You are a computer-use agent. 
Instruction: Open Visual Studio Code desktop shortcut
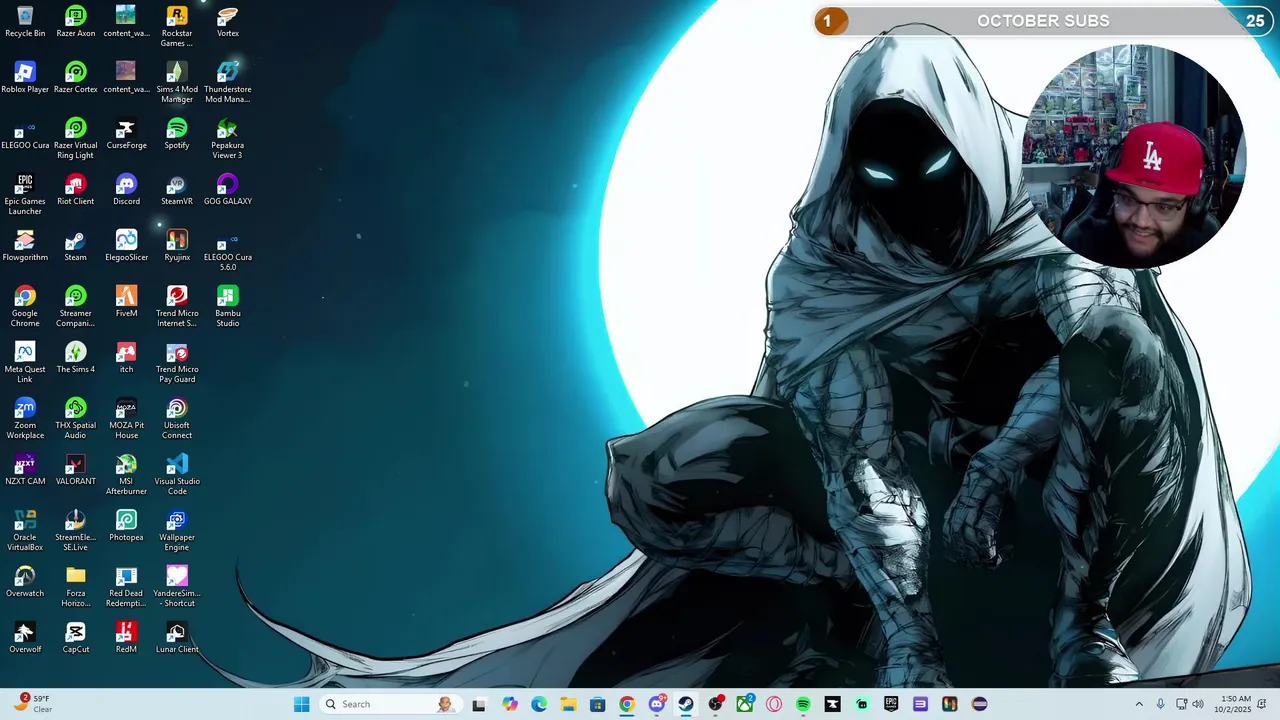(177, 474)
